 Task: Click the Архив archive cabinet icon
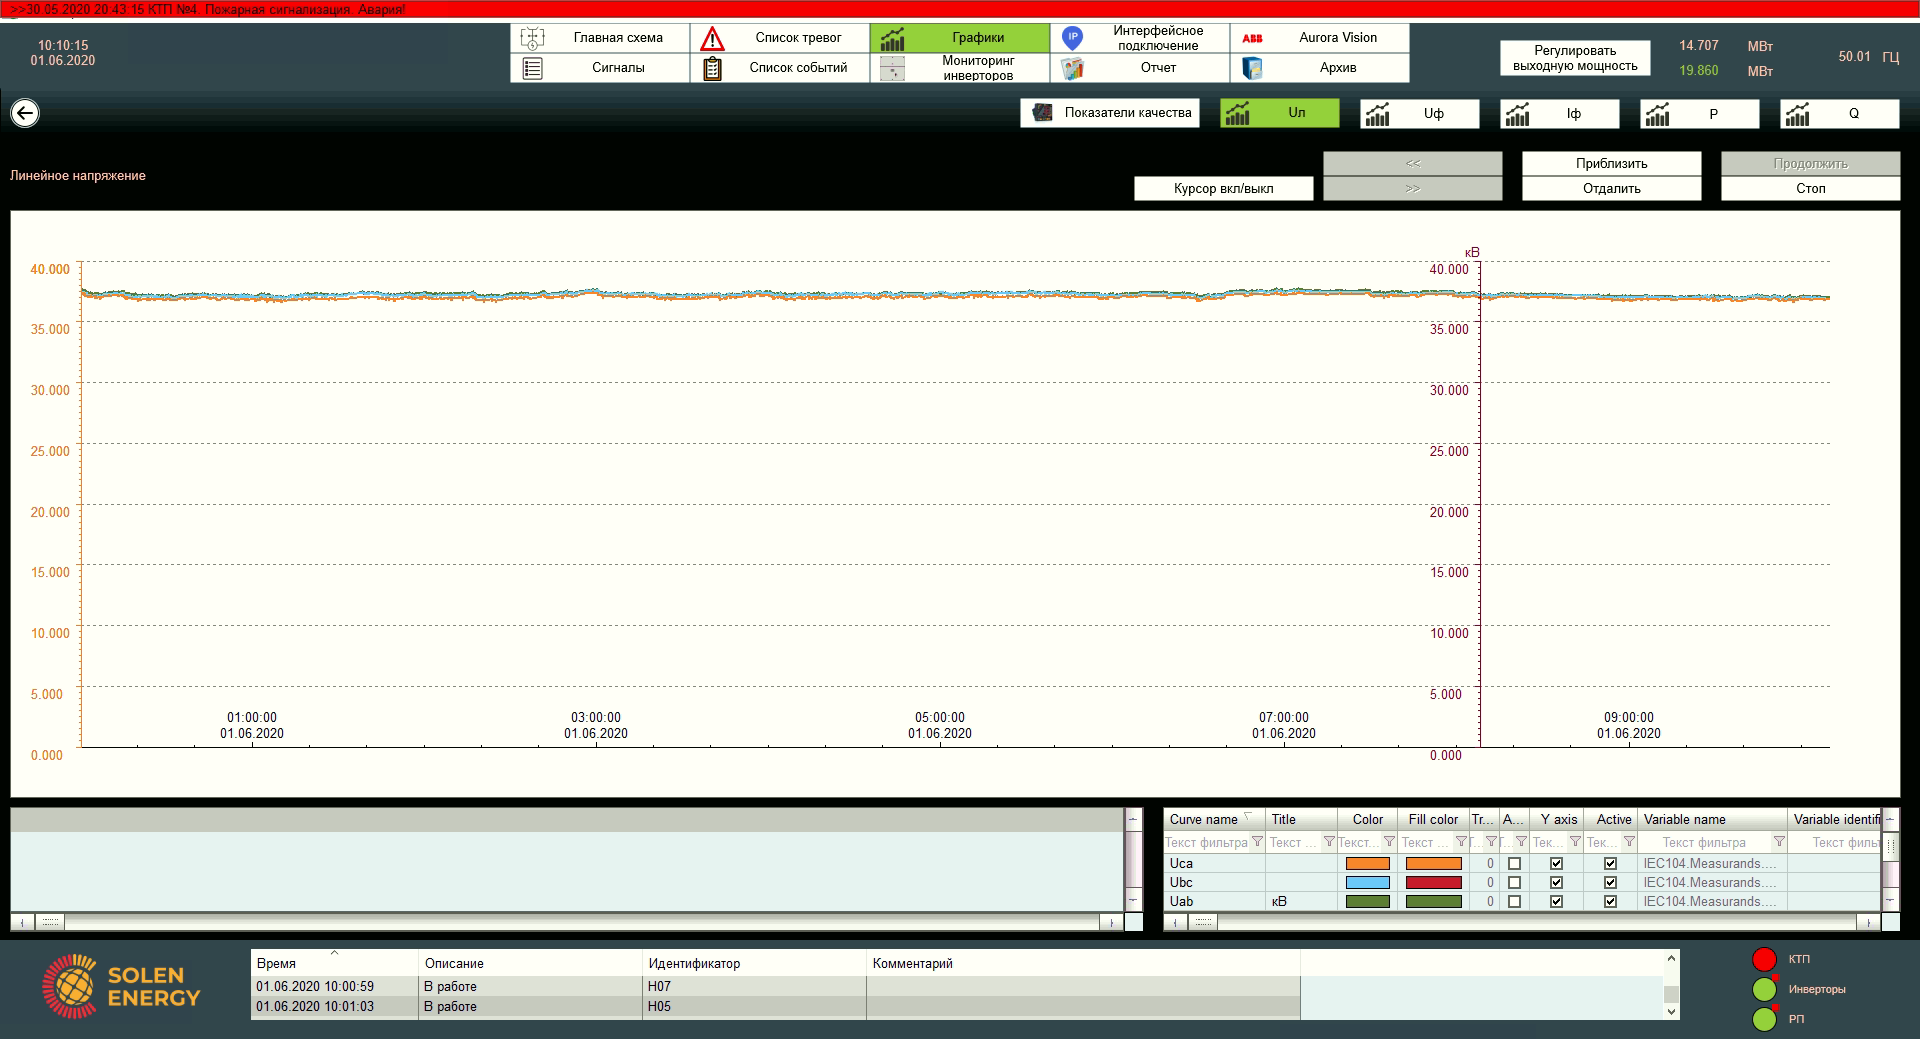[1252, 68]
